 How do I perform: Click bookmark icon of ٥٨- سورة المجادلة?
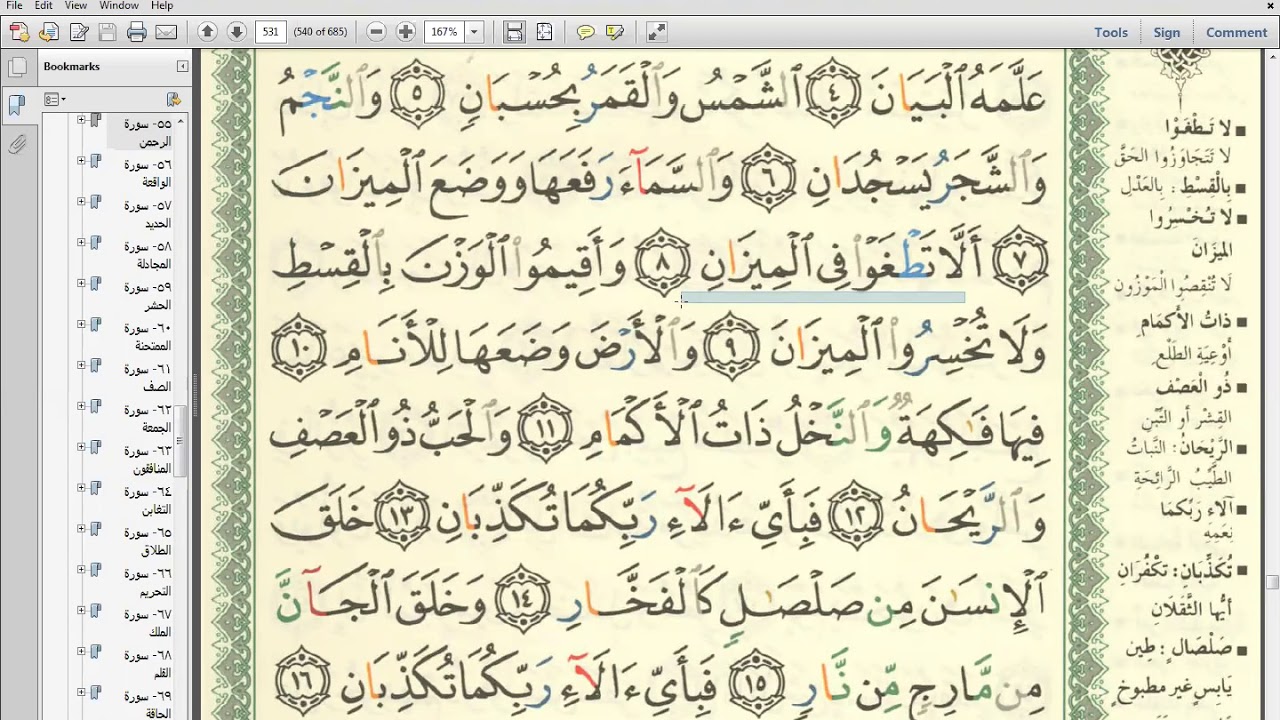tap(96, 243)
